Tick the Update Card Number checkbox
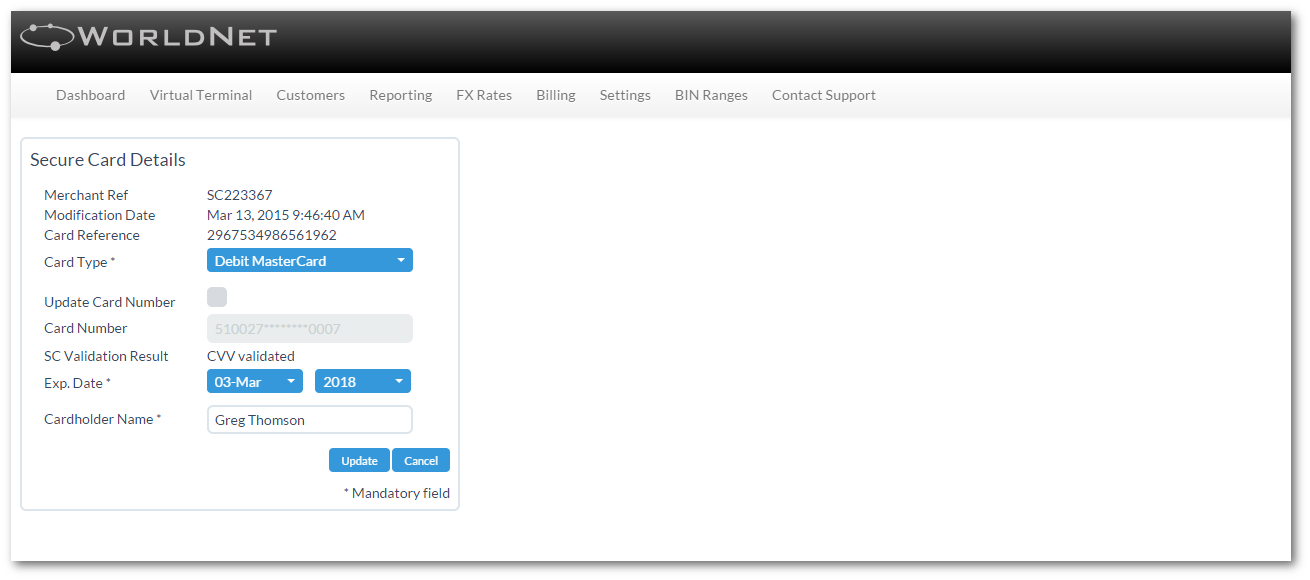 coord(217,297)
